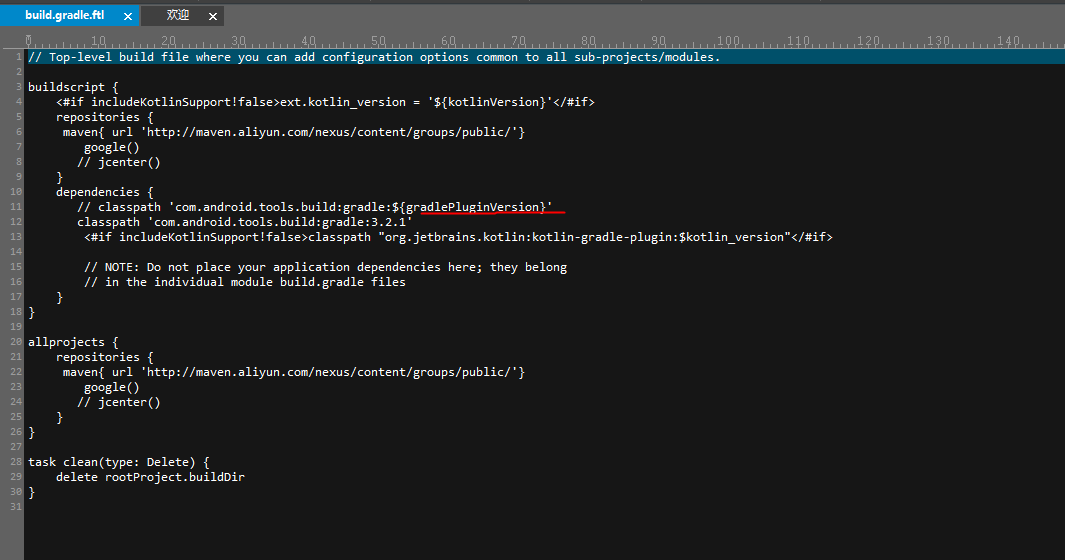The height and width of the screenshot is (560, 1065).
Task: Click gradlePluginVersion in the commented classpath line
Action: coord(472,207)
